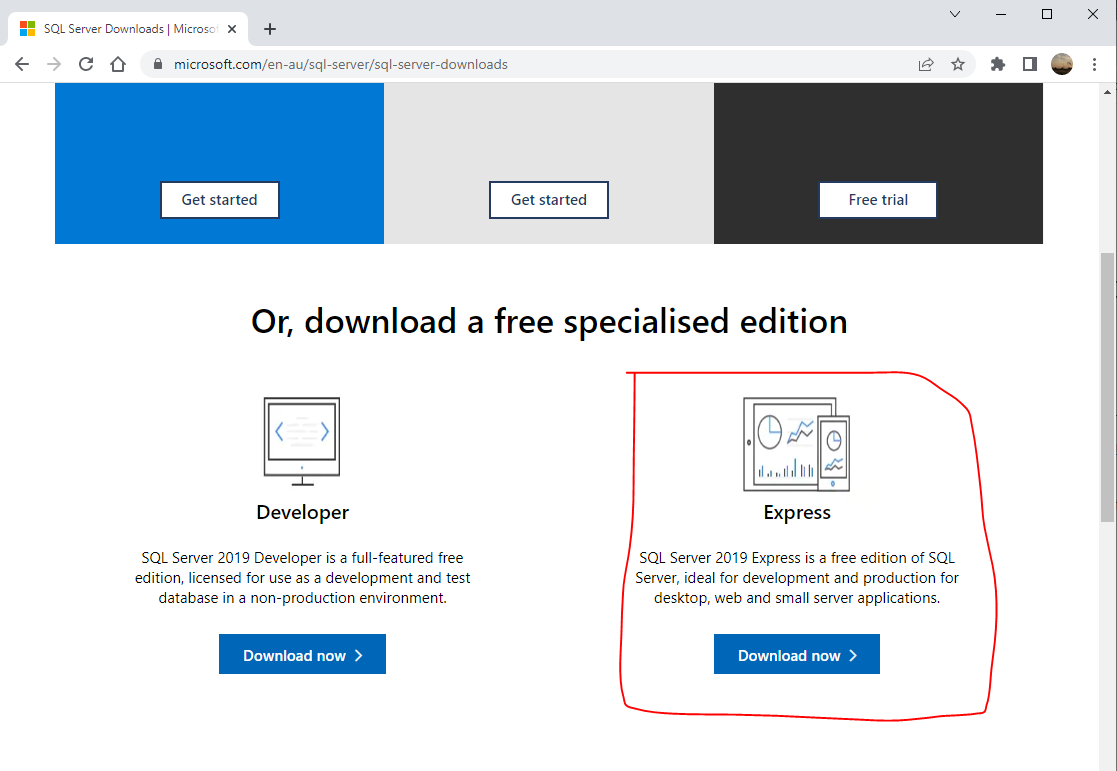
Task: Open the Chrome profile avatar
Action: tap(1061, 64)
